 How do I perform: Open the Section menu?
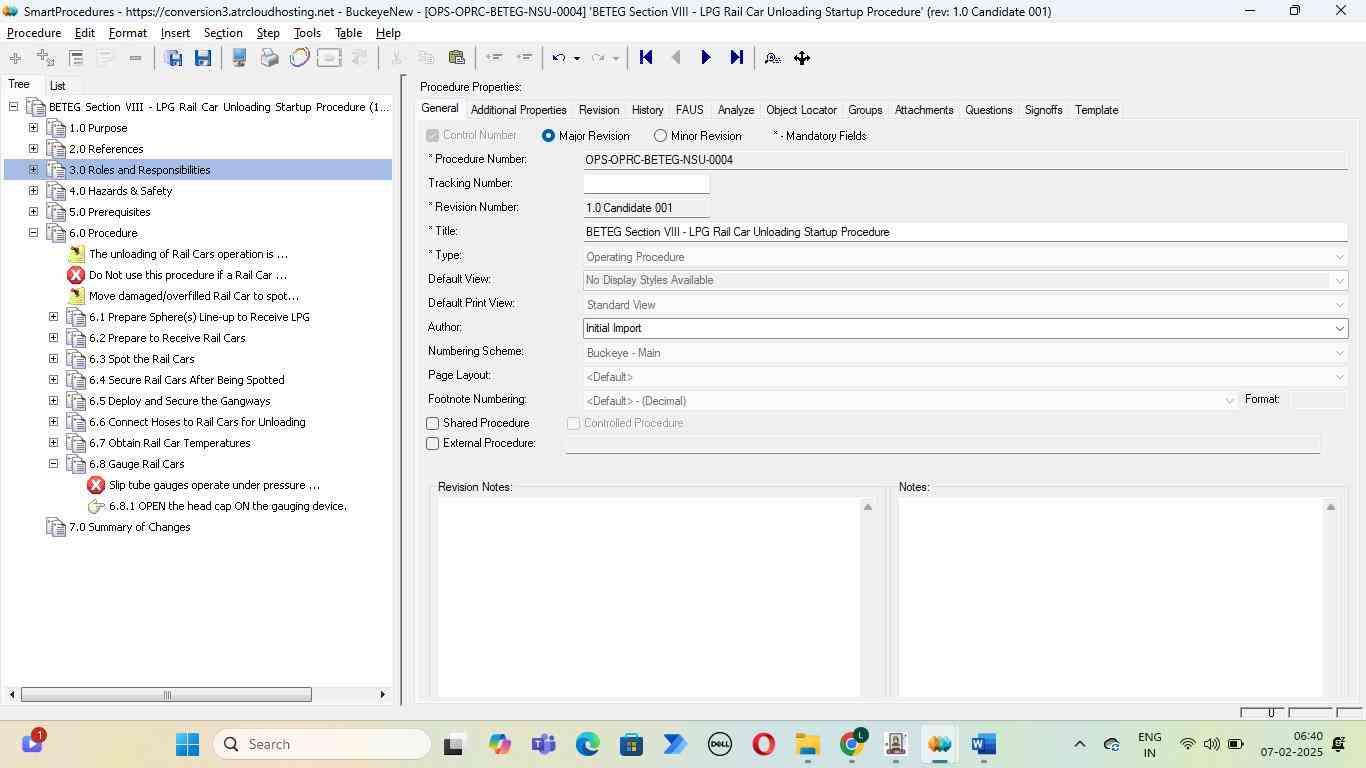pos(223,33)
